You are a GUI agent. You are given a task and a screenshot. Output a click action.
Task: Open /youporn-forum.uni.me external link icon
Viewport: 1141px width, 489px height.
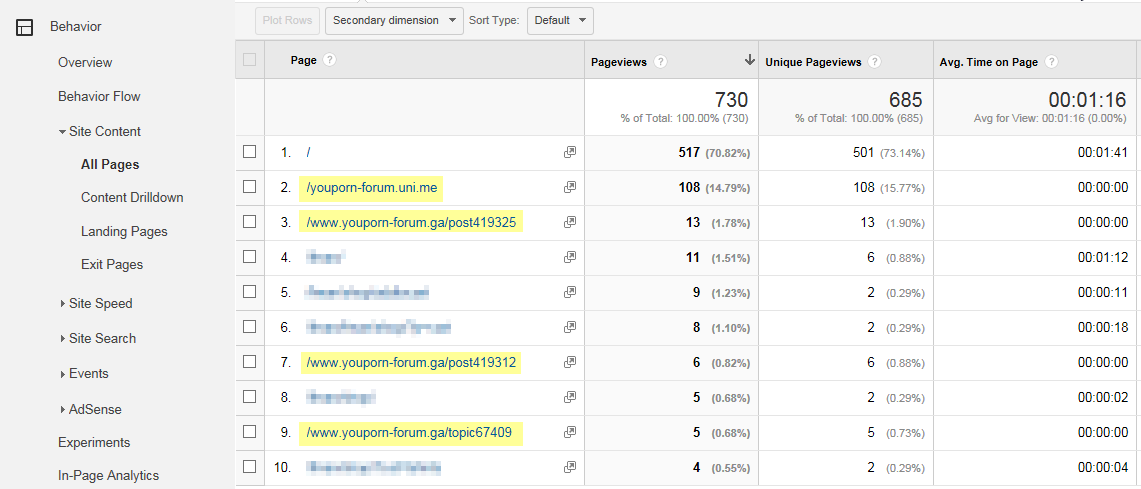click(x=570, y=187)
